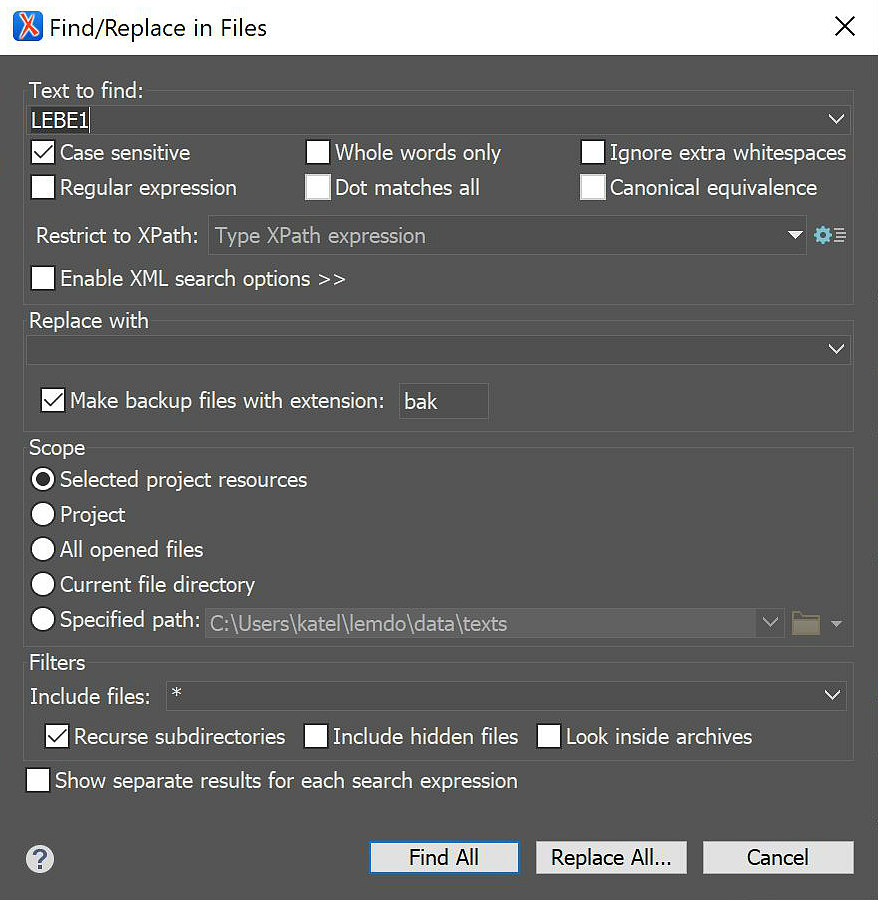Open help via the question mark icon

click(39, 858)
